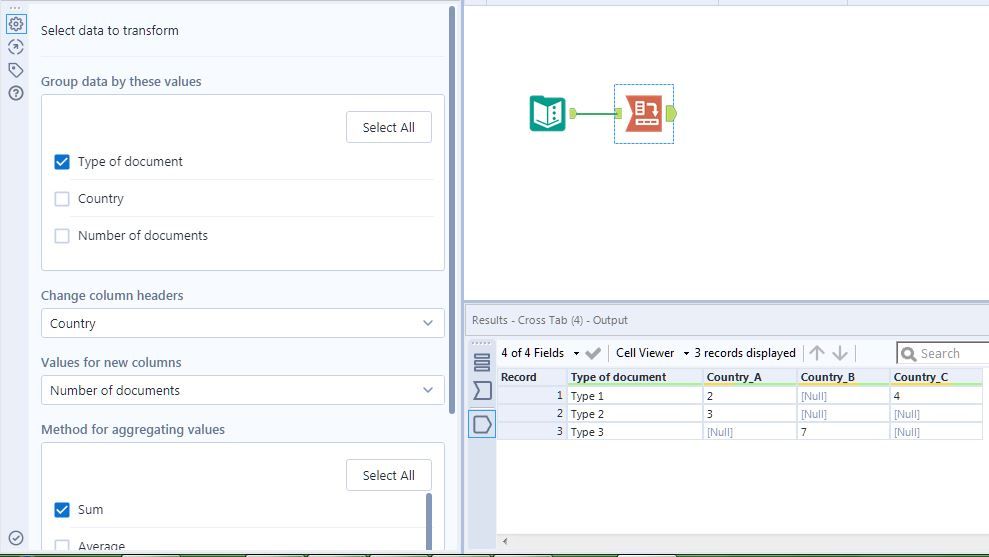989x557 pixels.
Task: Open the Values for new columns dropdown
Action: (x=243, y=390)
